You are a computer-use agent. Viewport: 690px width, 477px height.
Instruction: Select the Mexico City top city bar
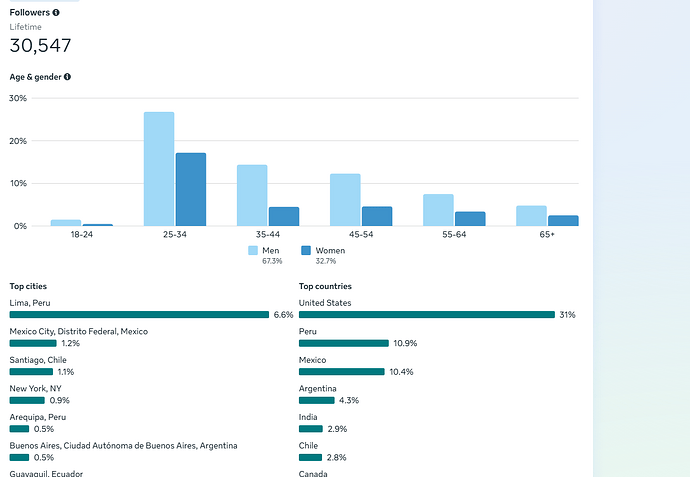[x=33, y=343]
